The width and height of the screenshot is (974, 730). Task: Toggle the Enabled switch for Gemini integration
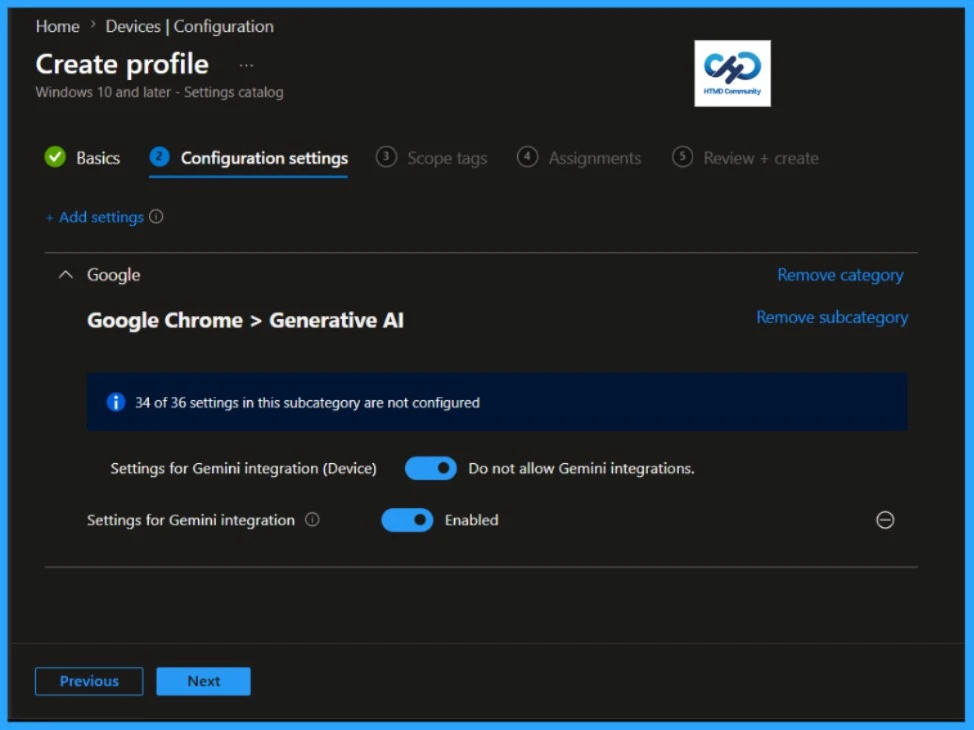[x=407, y=520]
